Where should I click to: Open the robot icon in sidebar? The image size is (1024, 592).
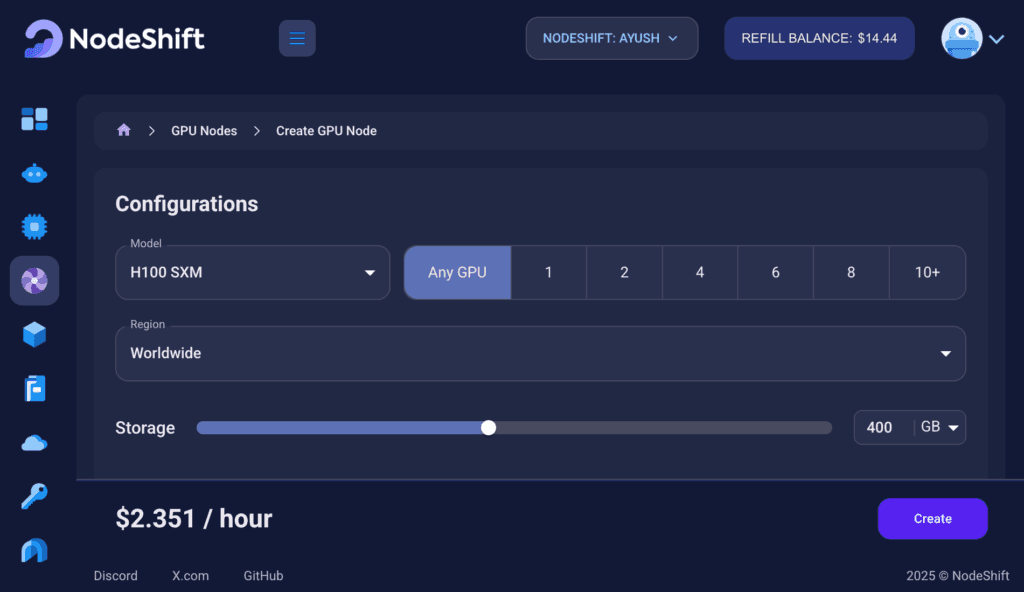[x=35, y=174]
